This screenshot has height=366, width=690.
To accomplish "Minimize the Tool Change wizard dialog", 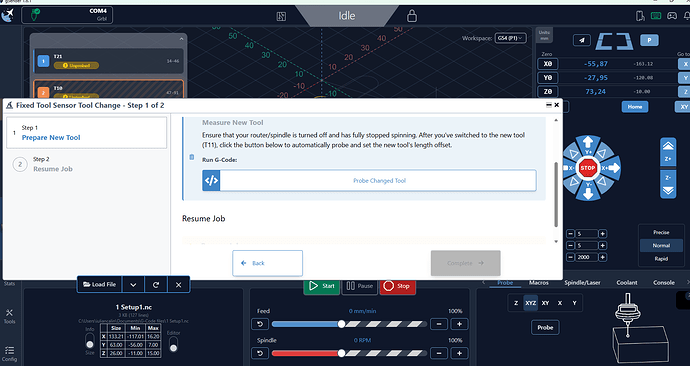I will (549, 105).
